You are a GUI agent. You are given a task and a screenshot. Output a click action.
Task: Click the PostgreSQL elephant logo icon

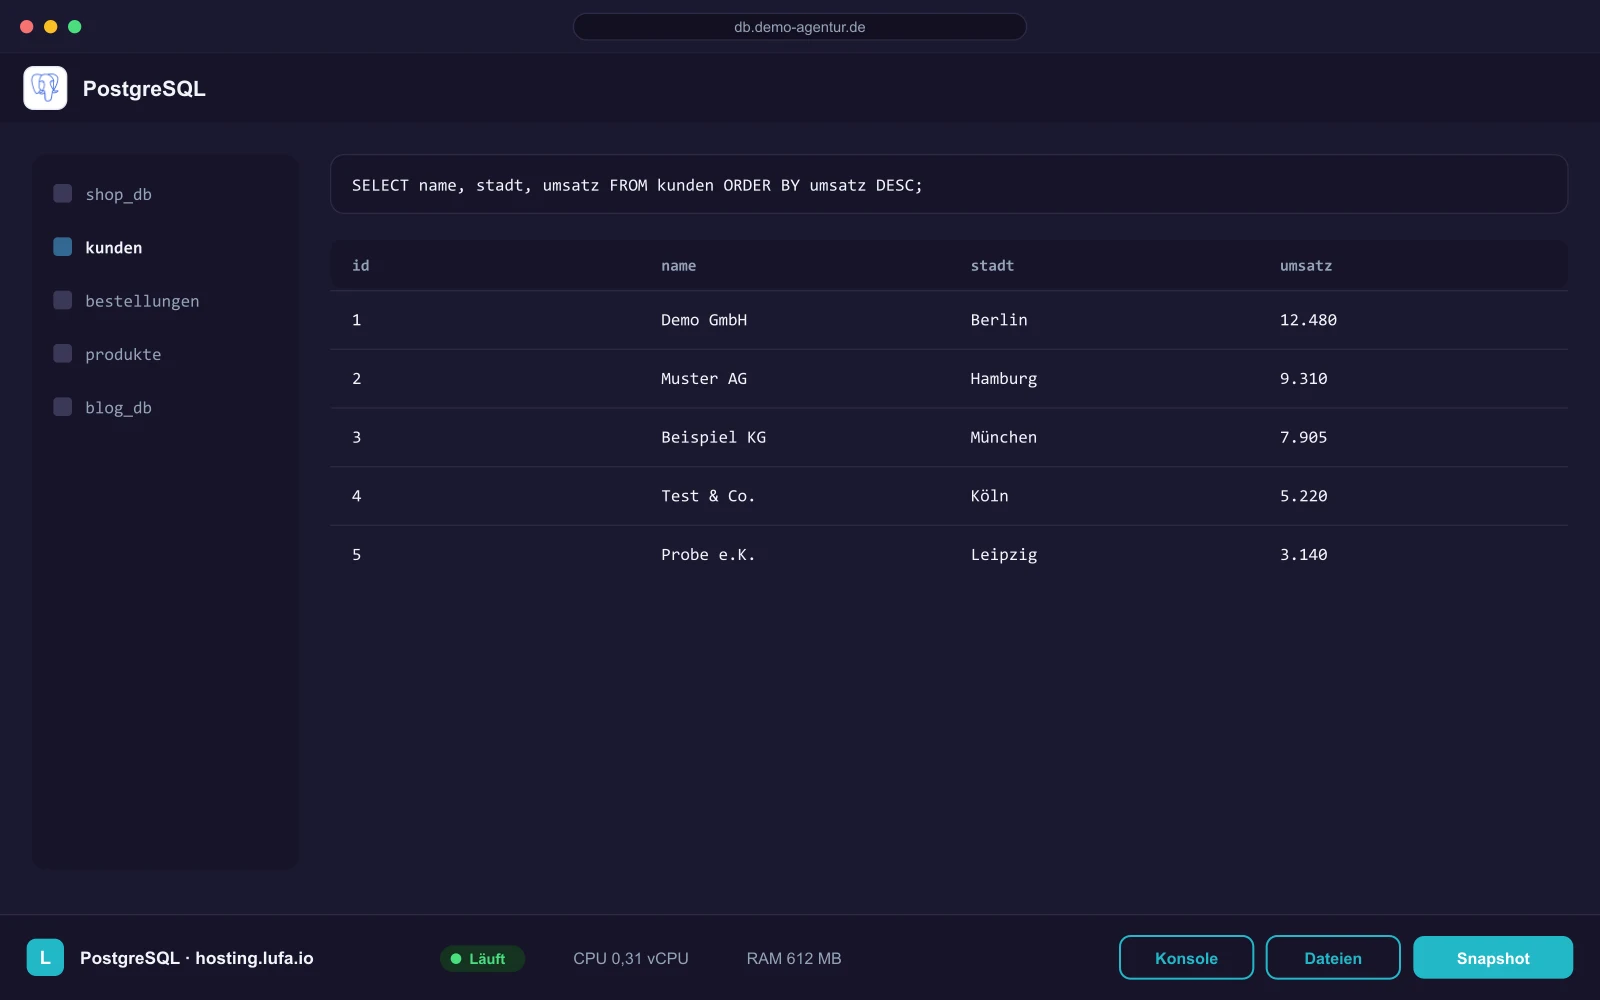[45, 88]
